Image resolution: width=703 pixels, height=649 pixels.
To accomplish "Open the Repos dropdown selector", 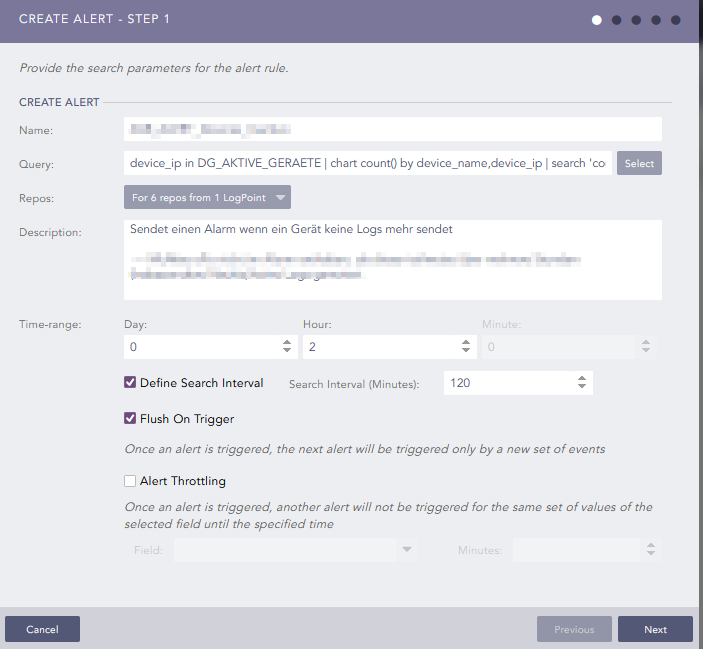I will [207, 198].
